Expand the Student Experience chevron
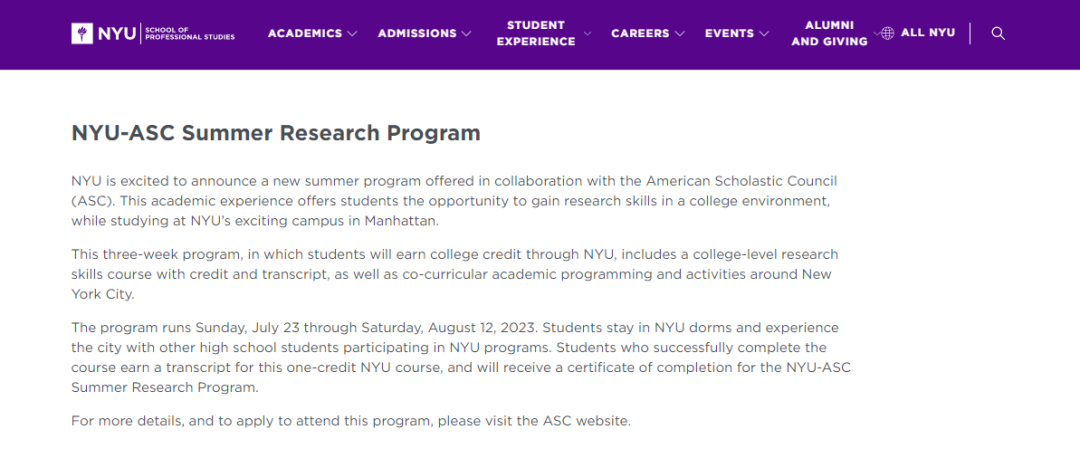Image resolution: width=1080 pixels, height=458 pixels. 587,34
